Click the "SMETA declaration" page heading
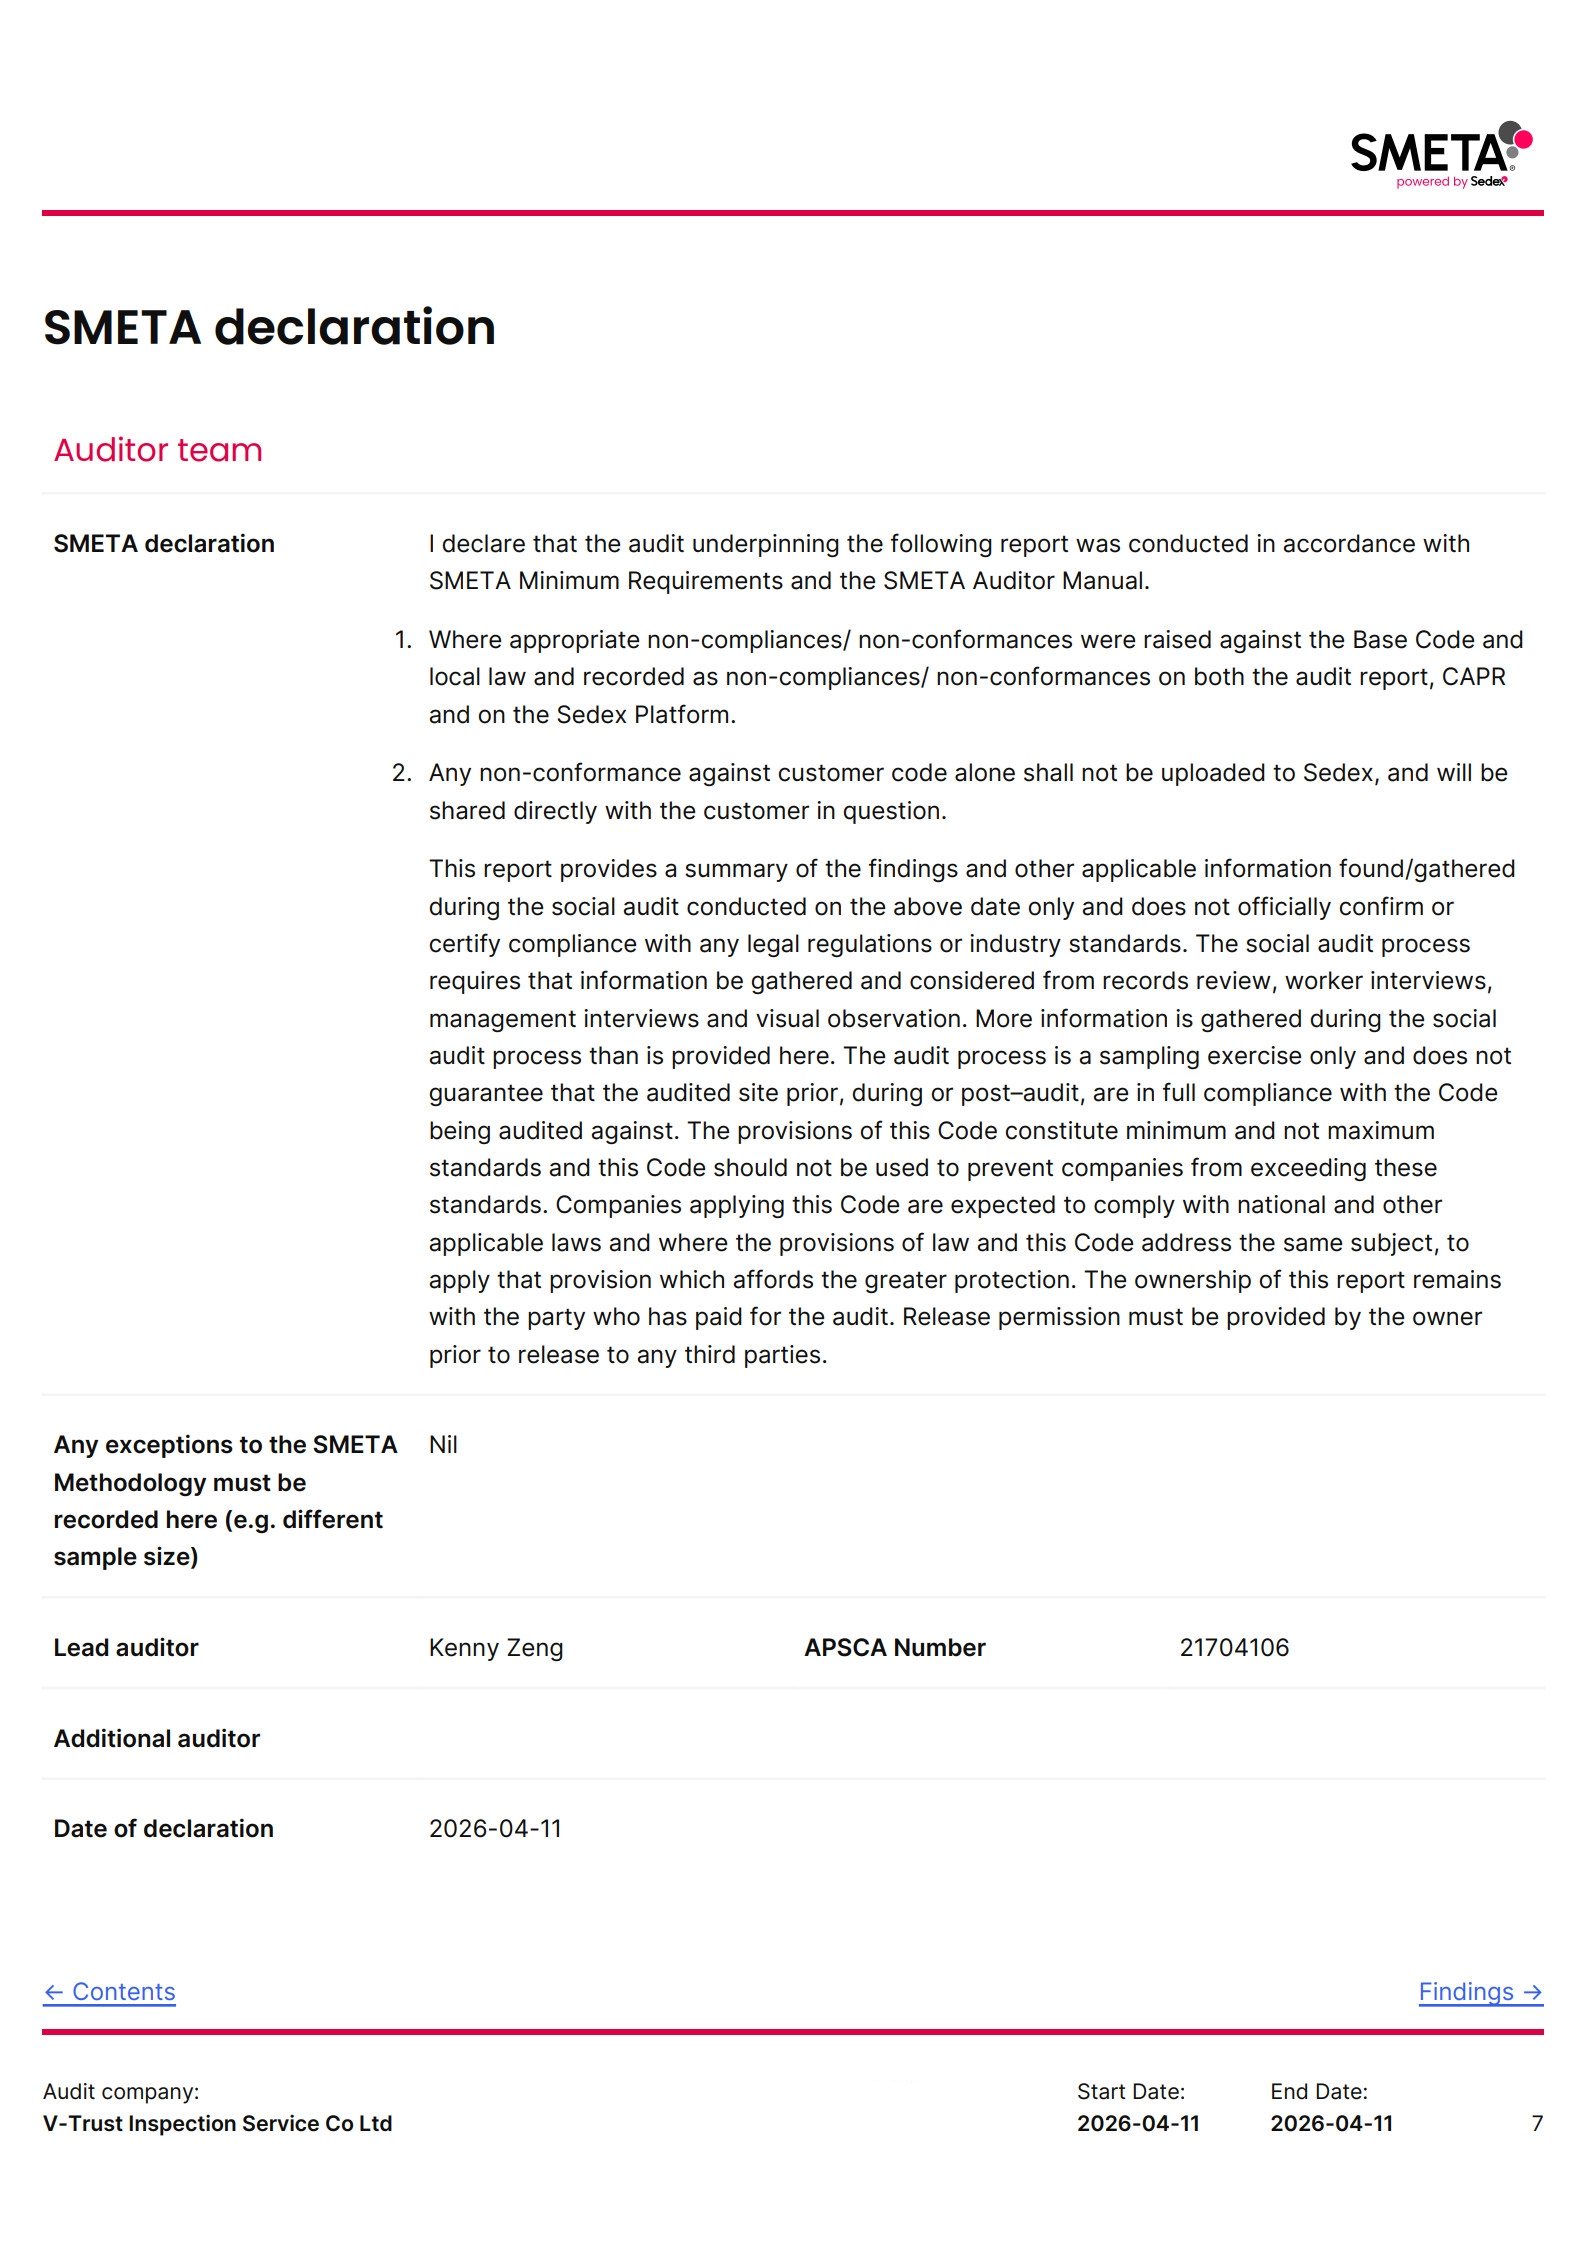This screenshot has height=2245, width=1587. click(269, 327)
